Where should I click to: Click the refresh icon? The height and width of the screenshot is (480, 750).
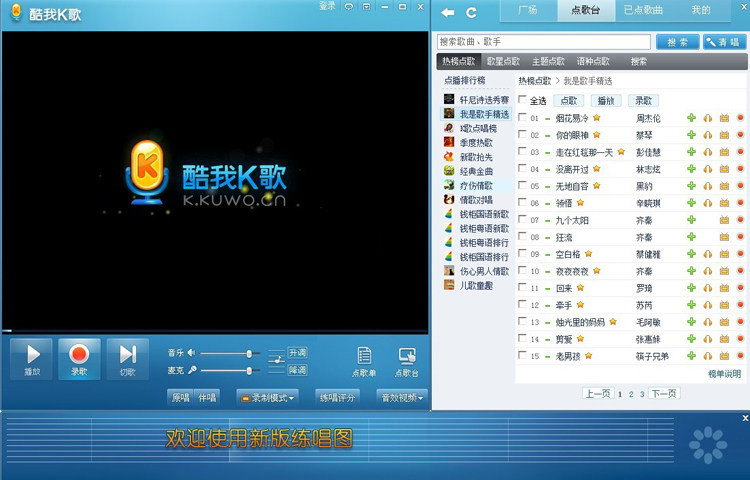coord(471,12)
